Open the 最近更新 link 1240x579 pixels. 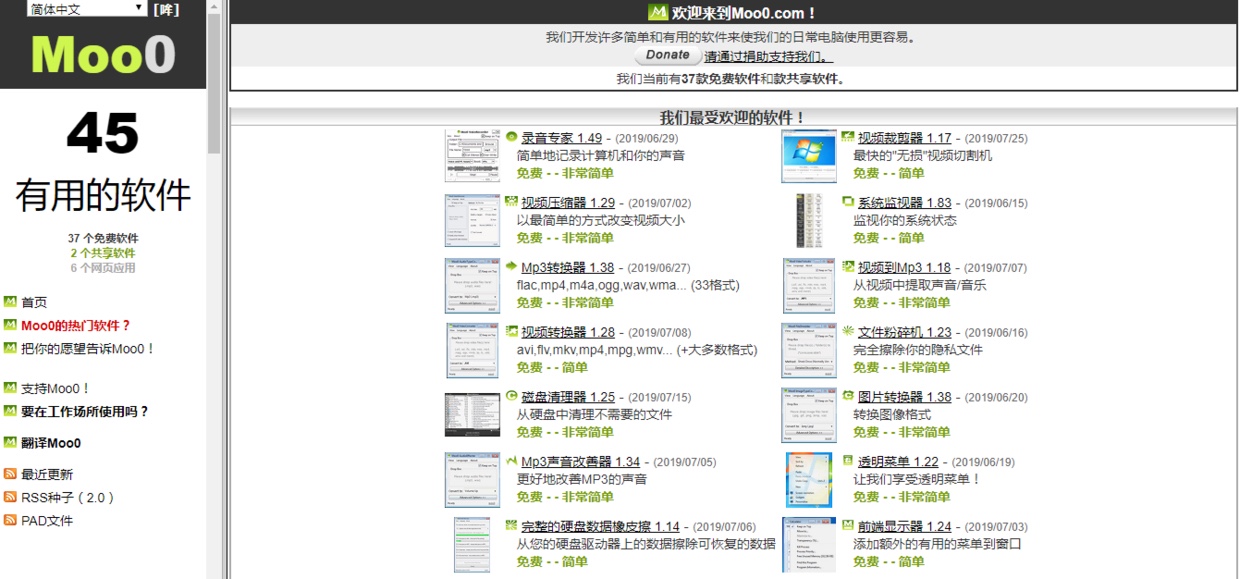point(47,474)
